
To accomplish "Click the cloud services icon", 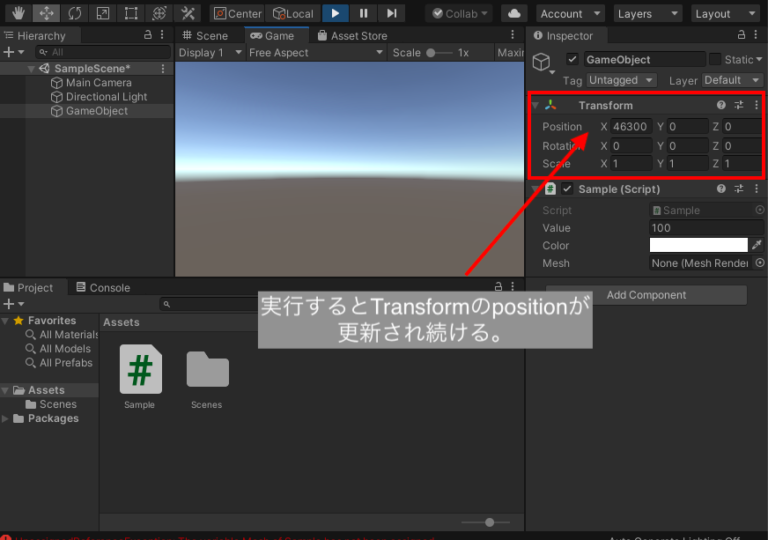I will click(514, 14).
